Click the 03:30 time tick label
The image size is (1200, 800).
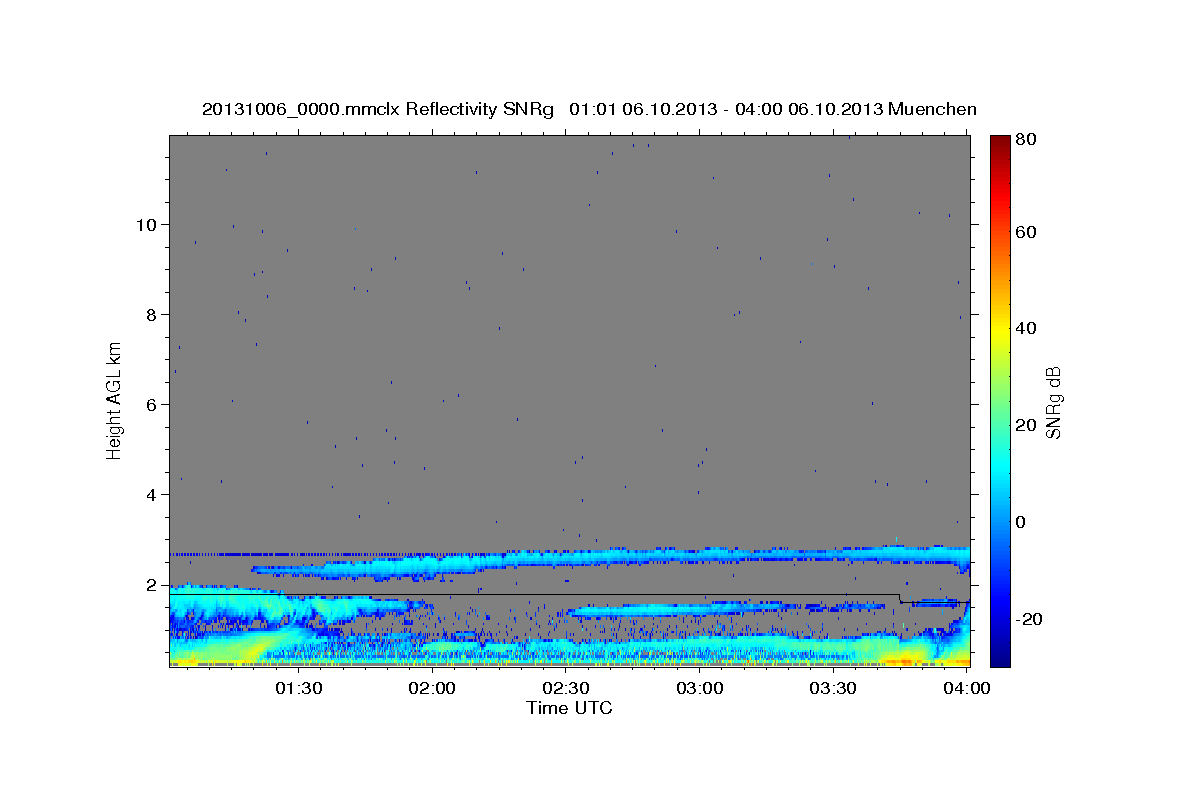(833, 688)
